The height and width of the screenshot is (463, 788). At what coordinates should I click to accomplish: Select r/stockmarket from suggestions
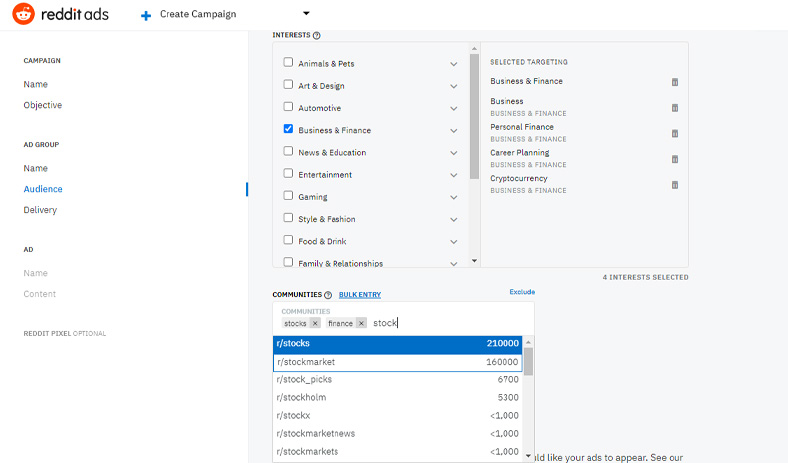(398, 362)
